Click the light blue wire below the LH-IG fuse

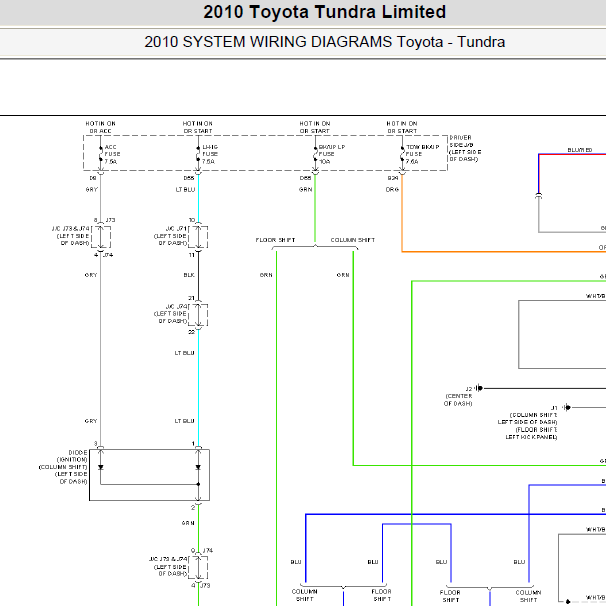point(198,197)
